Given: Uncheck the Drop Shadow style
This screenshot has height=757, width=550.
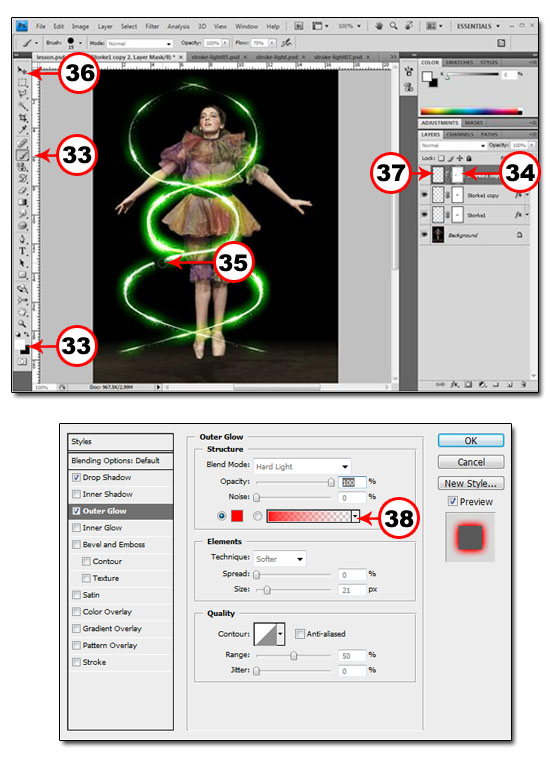Looking at the screenshot, I should 76,477.
